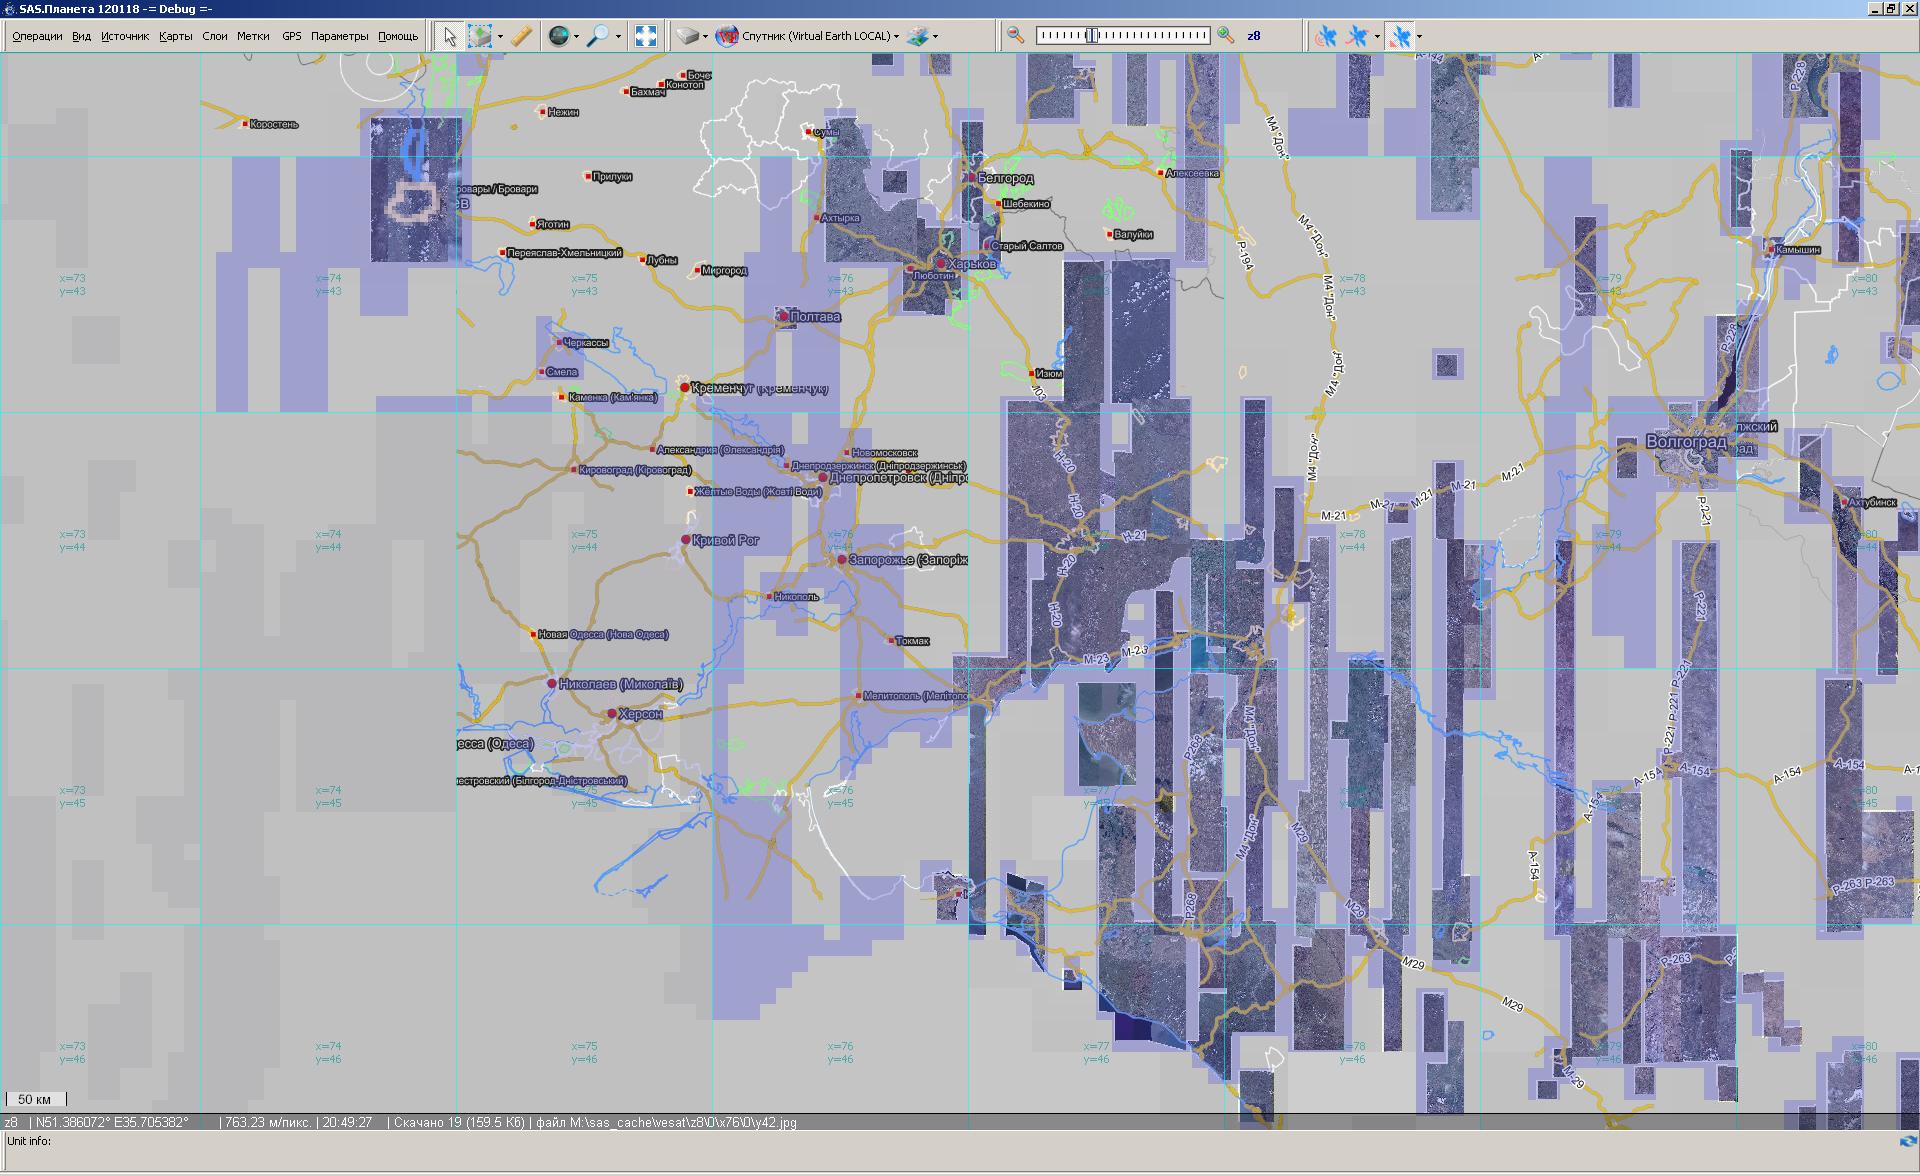Click the zoom in magnifier icon
This screenshot has width=1920, height=1176.
click(x=1226, y=36)
